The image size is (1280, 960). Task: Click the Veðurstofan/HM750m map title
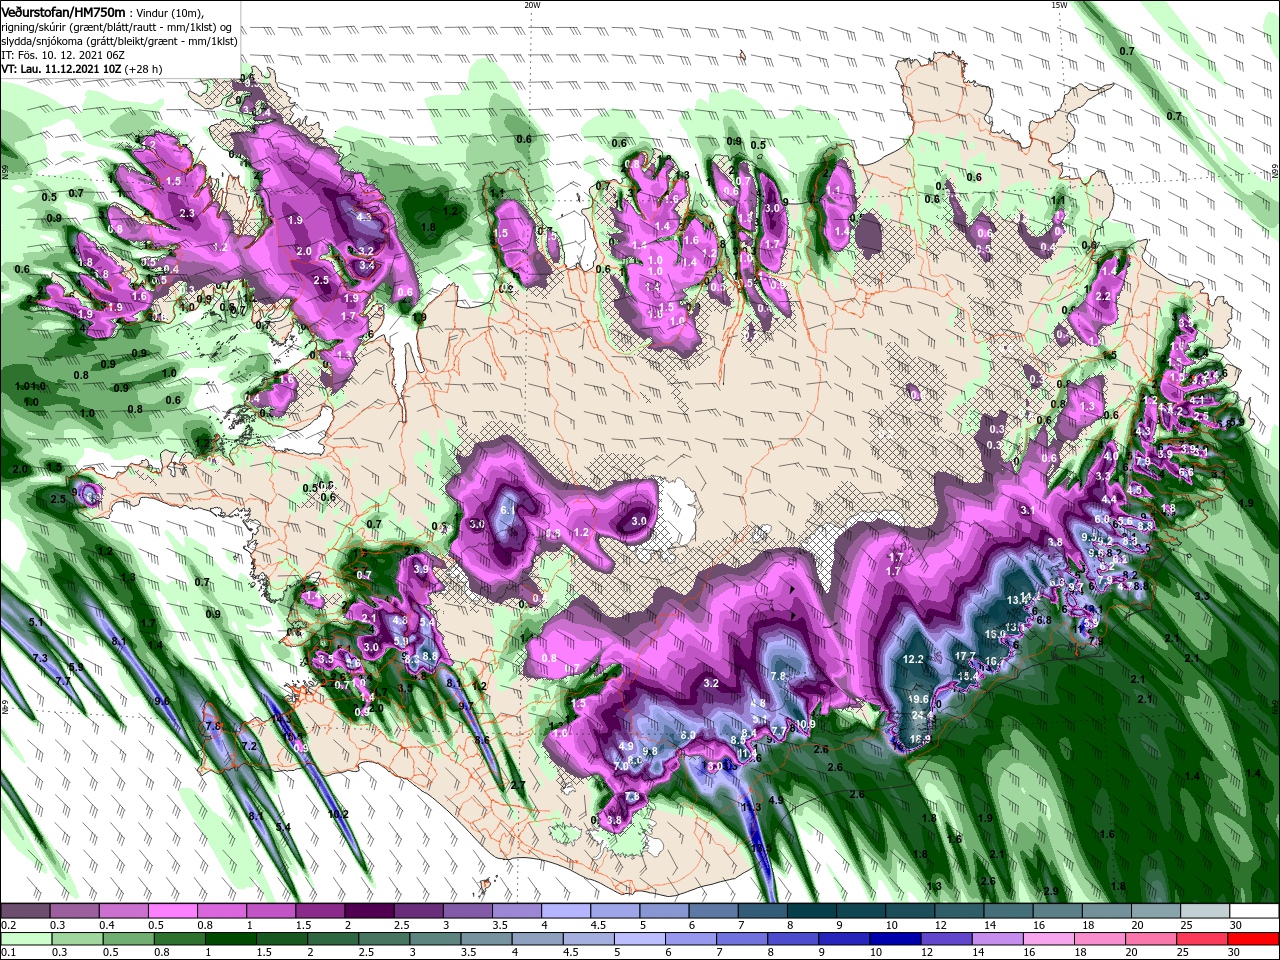pyautogui.click(x=63, y=11)
